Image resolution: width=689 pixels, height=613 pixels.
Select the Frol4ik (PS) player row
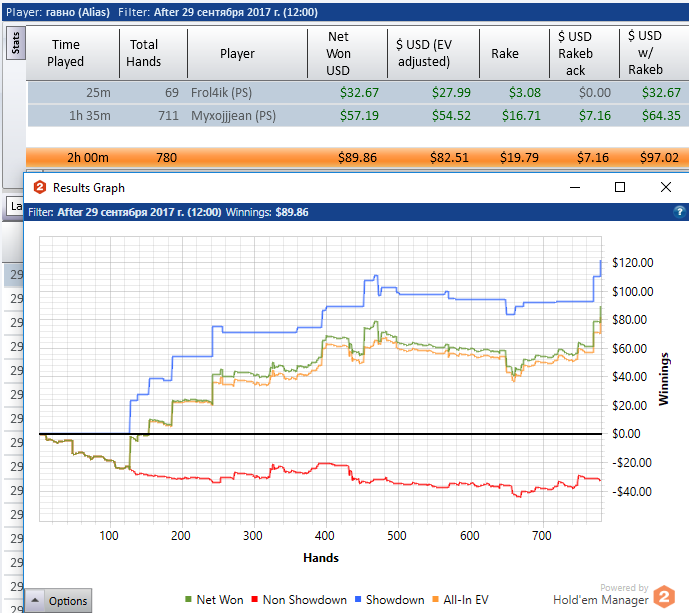pyautogui.click(x=358, y=92)
